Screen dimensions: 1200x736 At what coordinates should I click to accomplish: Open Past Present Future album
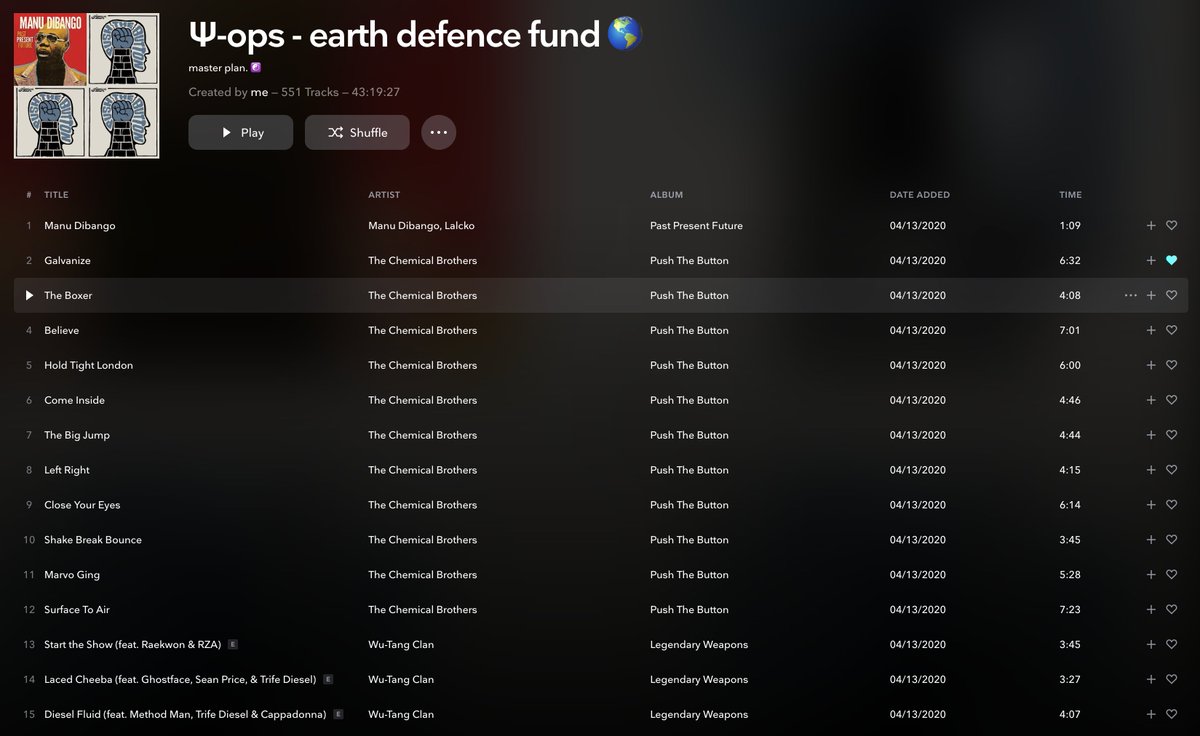(x=696, y=226)
